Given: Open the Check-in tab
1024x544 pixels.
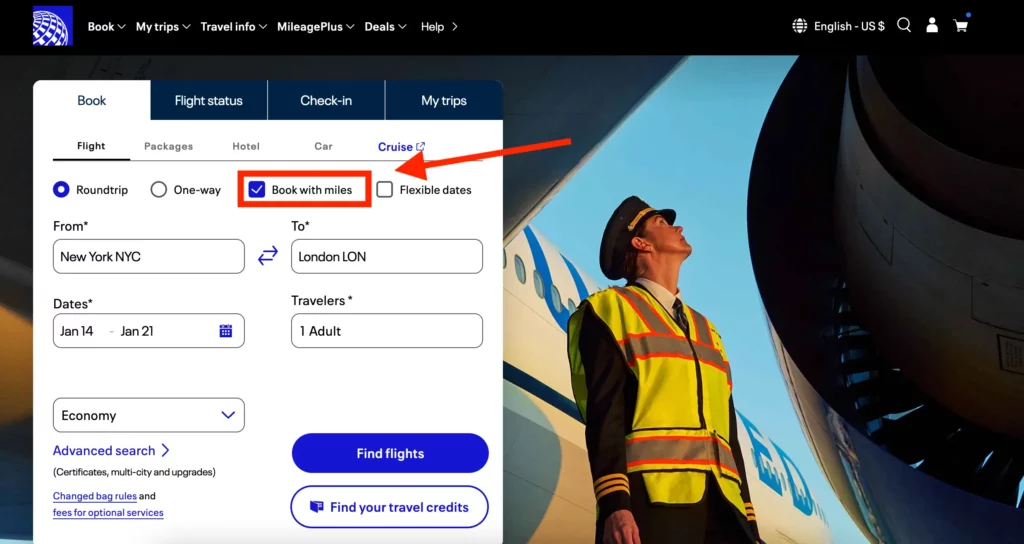Looking at the screenshot, I should 326,100.
